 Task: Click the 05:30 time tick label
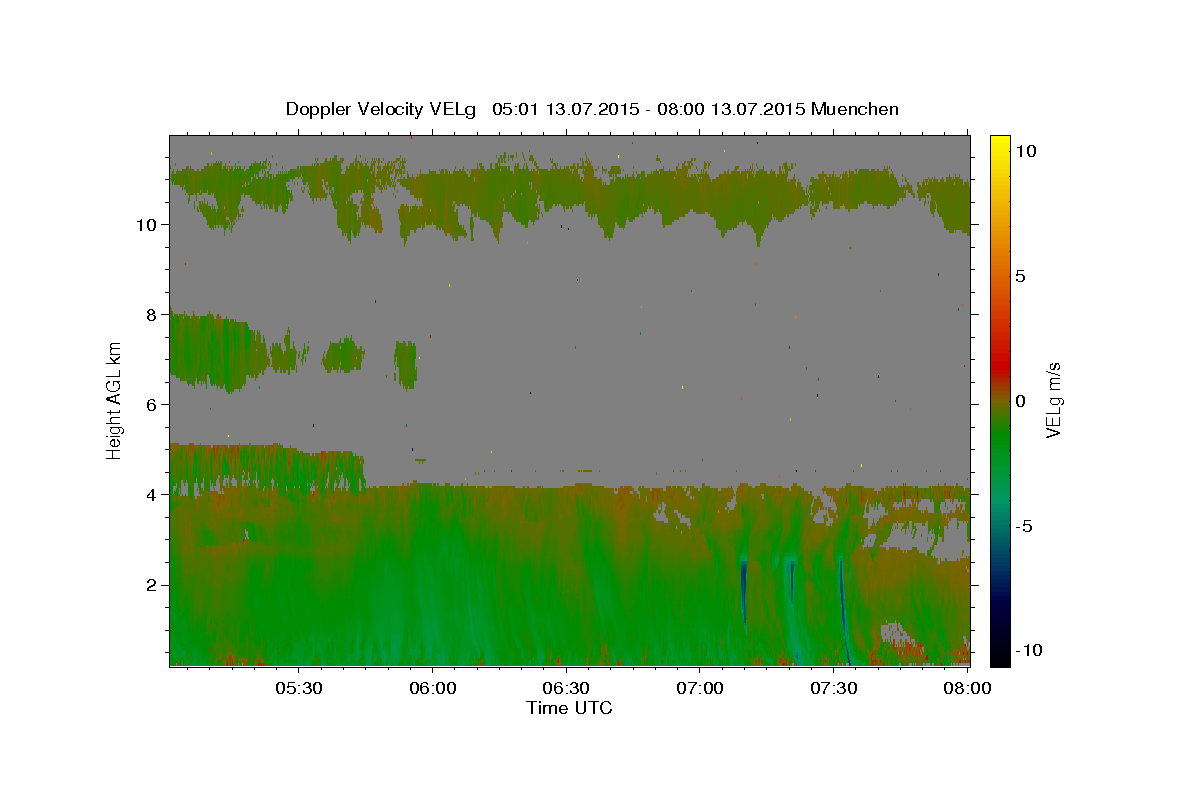click(x=298, y=689)
